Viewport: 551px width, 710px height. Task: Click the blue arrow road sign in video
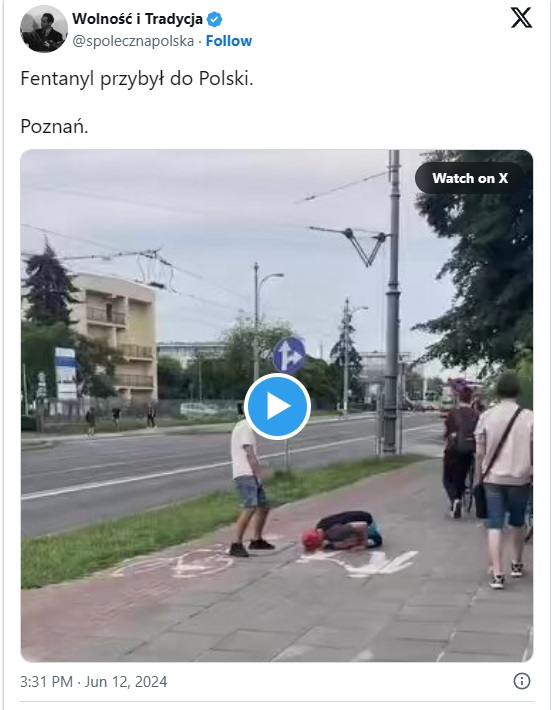tap(289, 355)
